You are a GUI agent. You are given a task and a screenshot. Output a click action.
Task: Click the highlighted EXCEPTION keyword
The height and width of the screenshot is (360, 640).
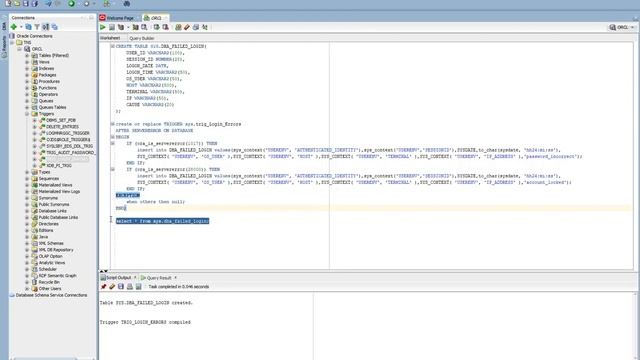tap(128, 195)
